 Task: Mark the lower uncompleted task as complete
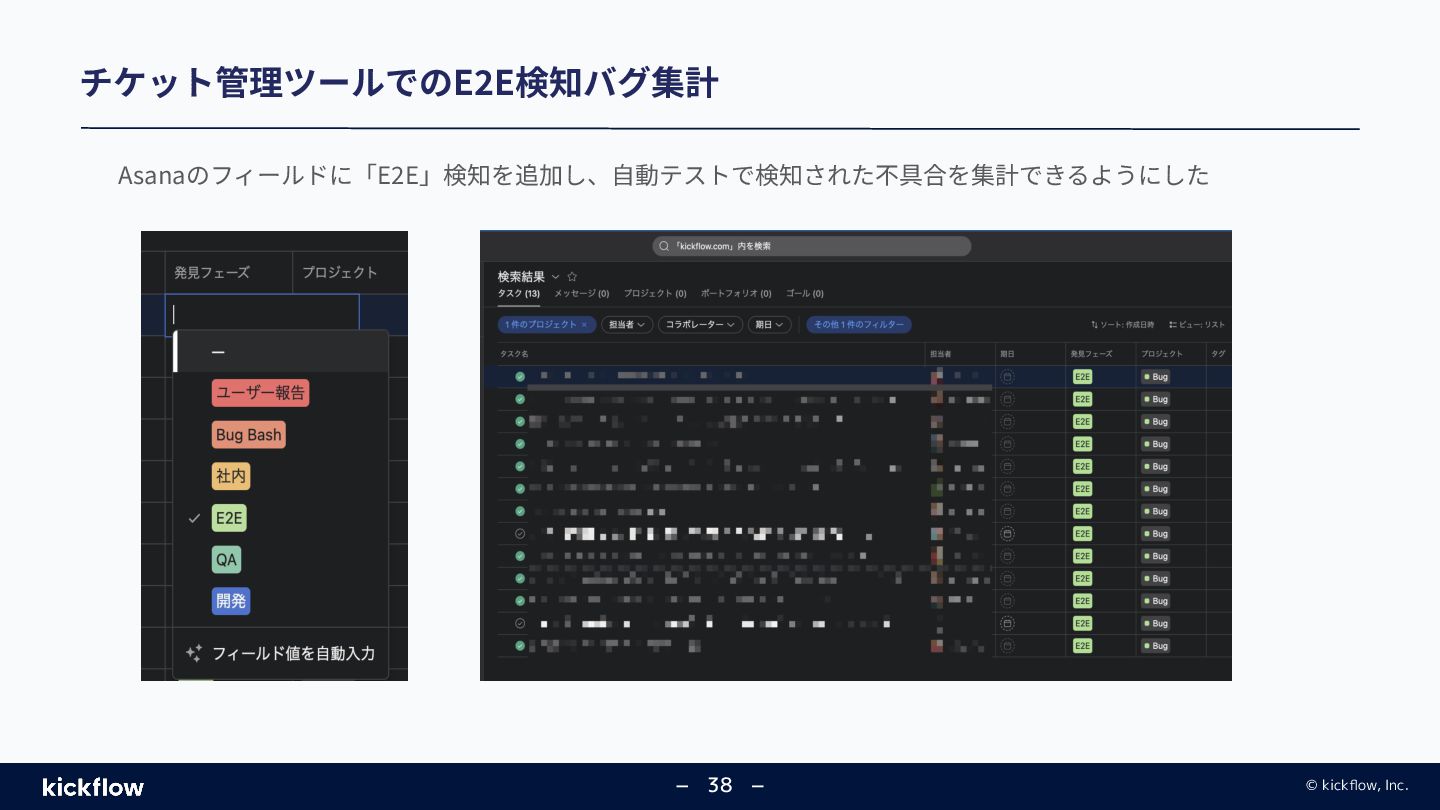tap(520, 623)
